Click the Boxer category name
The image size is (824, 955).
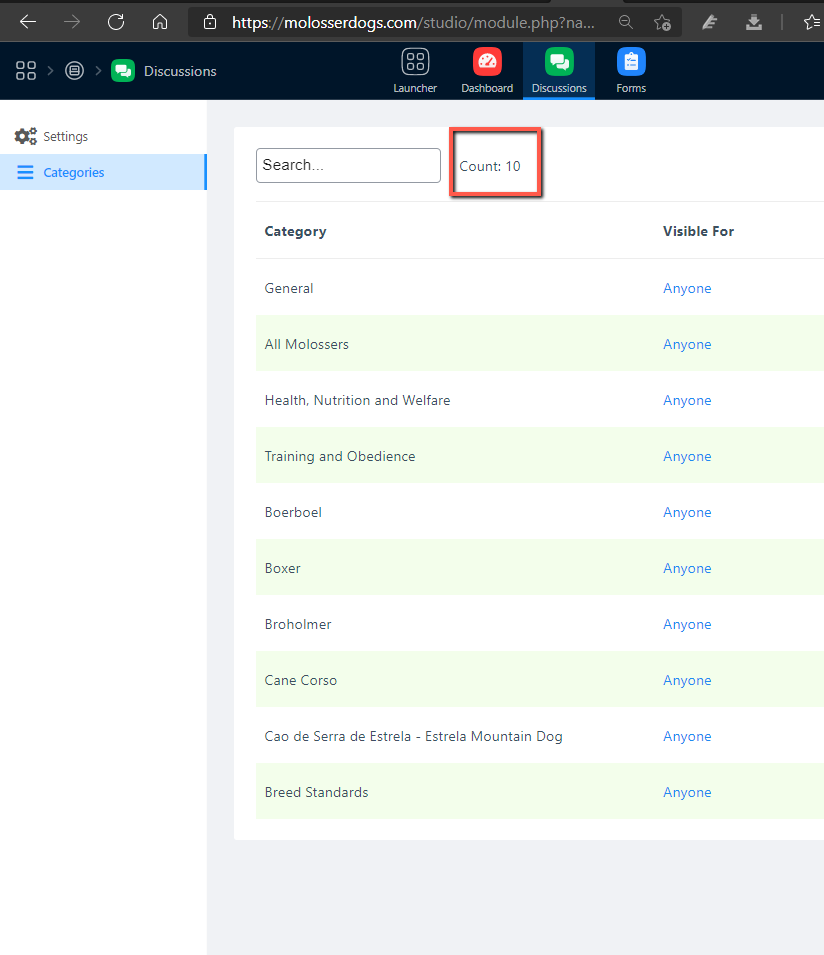(x=283, y=568)
